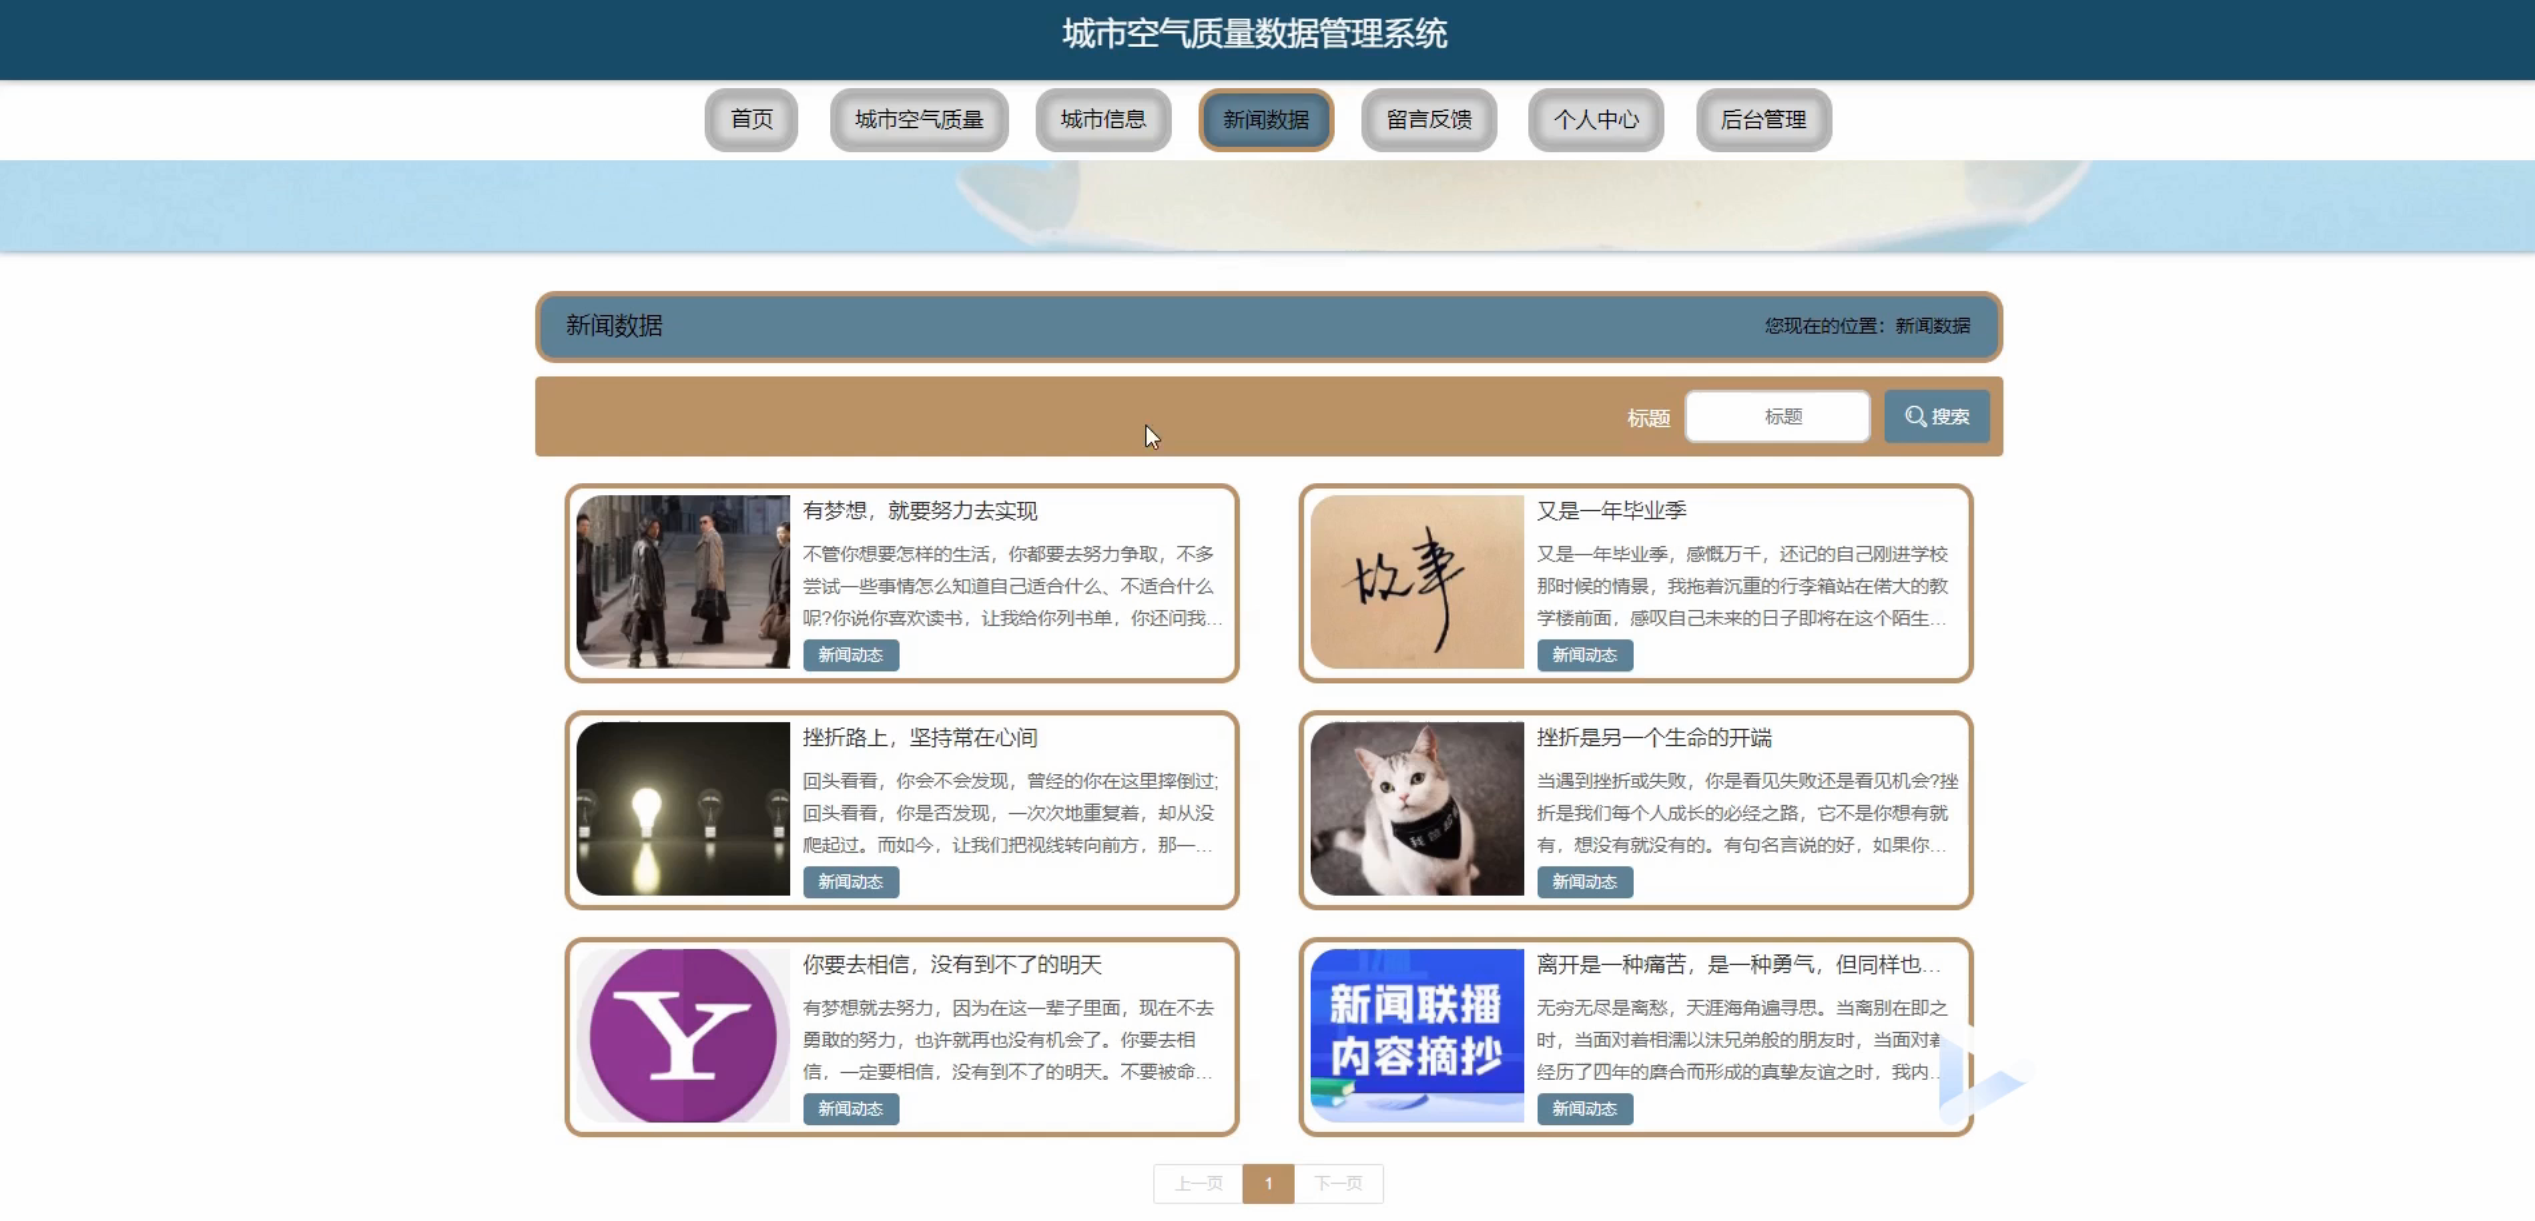Viewport: 2535px width, 1221px height.
Task: Open the 首页 navigation tab
Action: (x=751, y=120)
